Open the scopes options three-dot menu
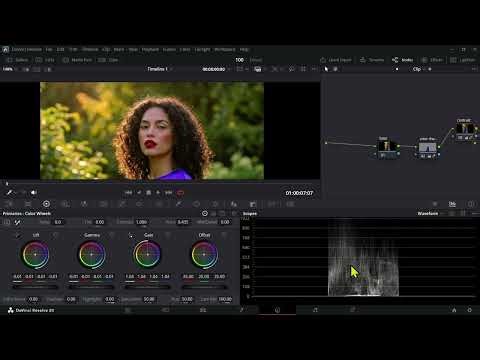This screenshot has height=360, width=480. (475, 213)
